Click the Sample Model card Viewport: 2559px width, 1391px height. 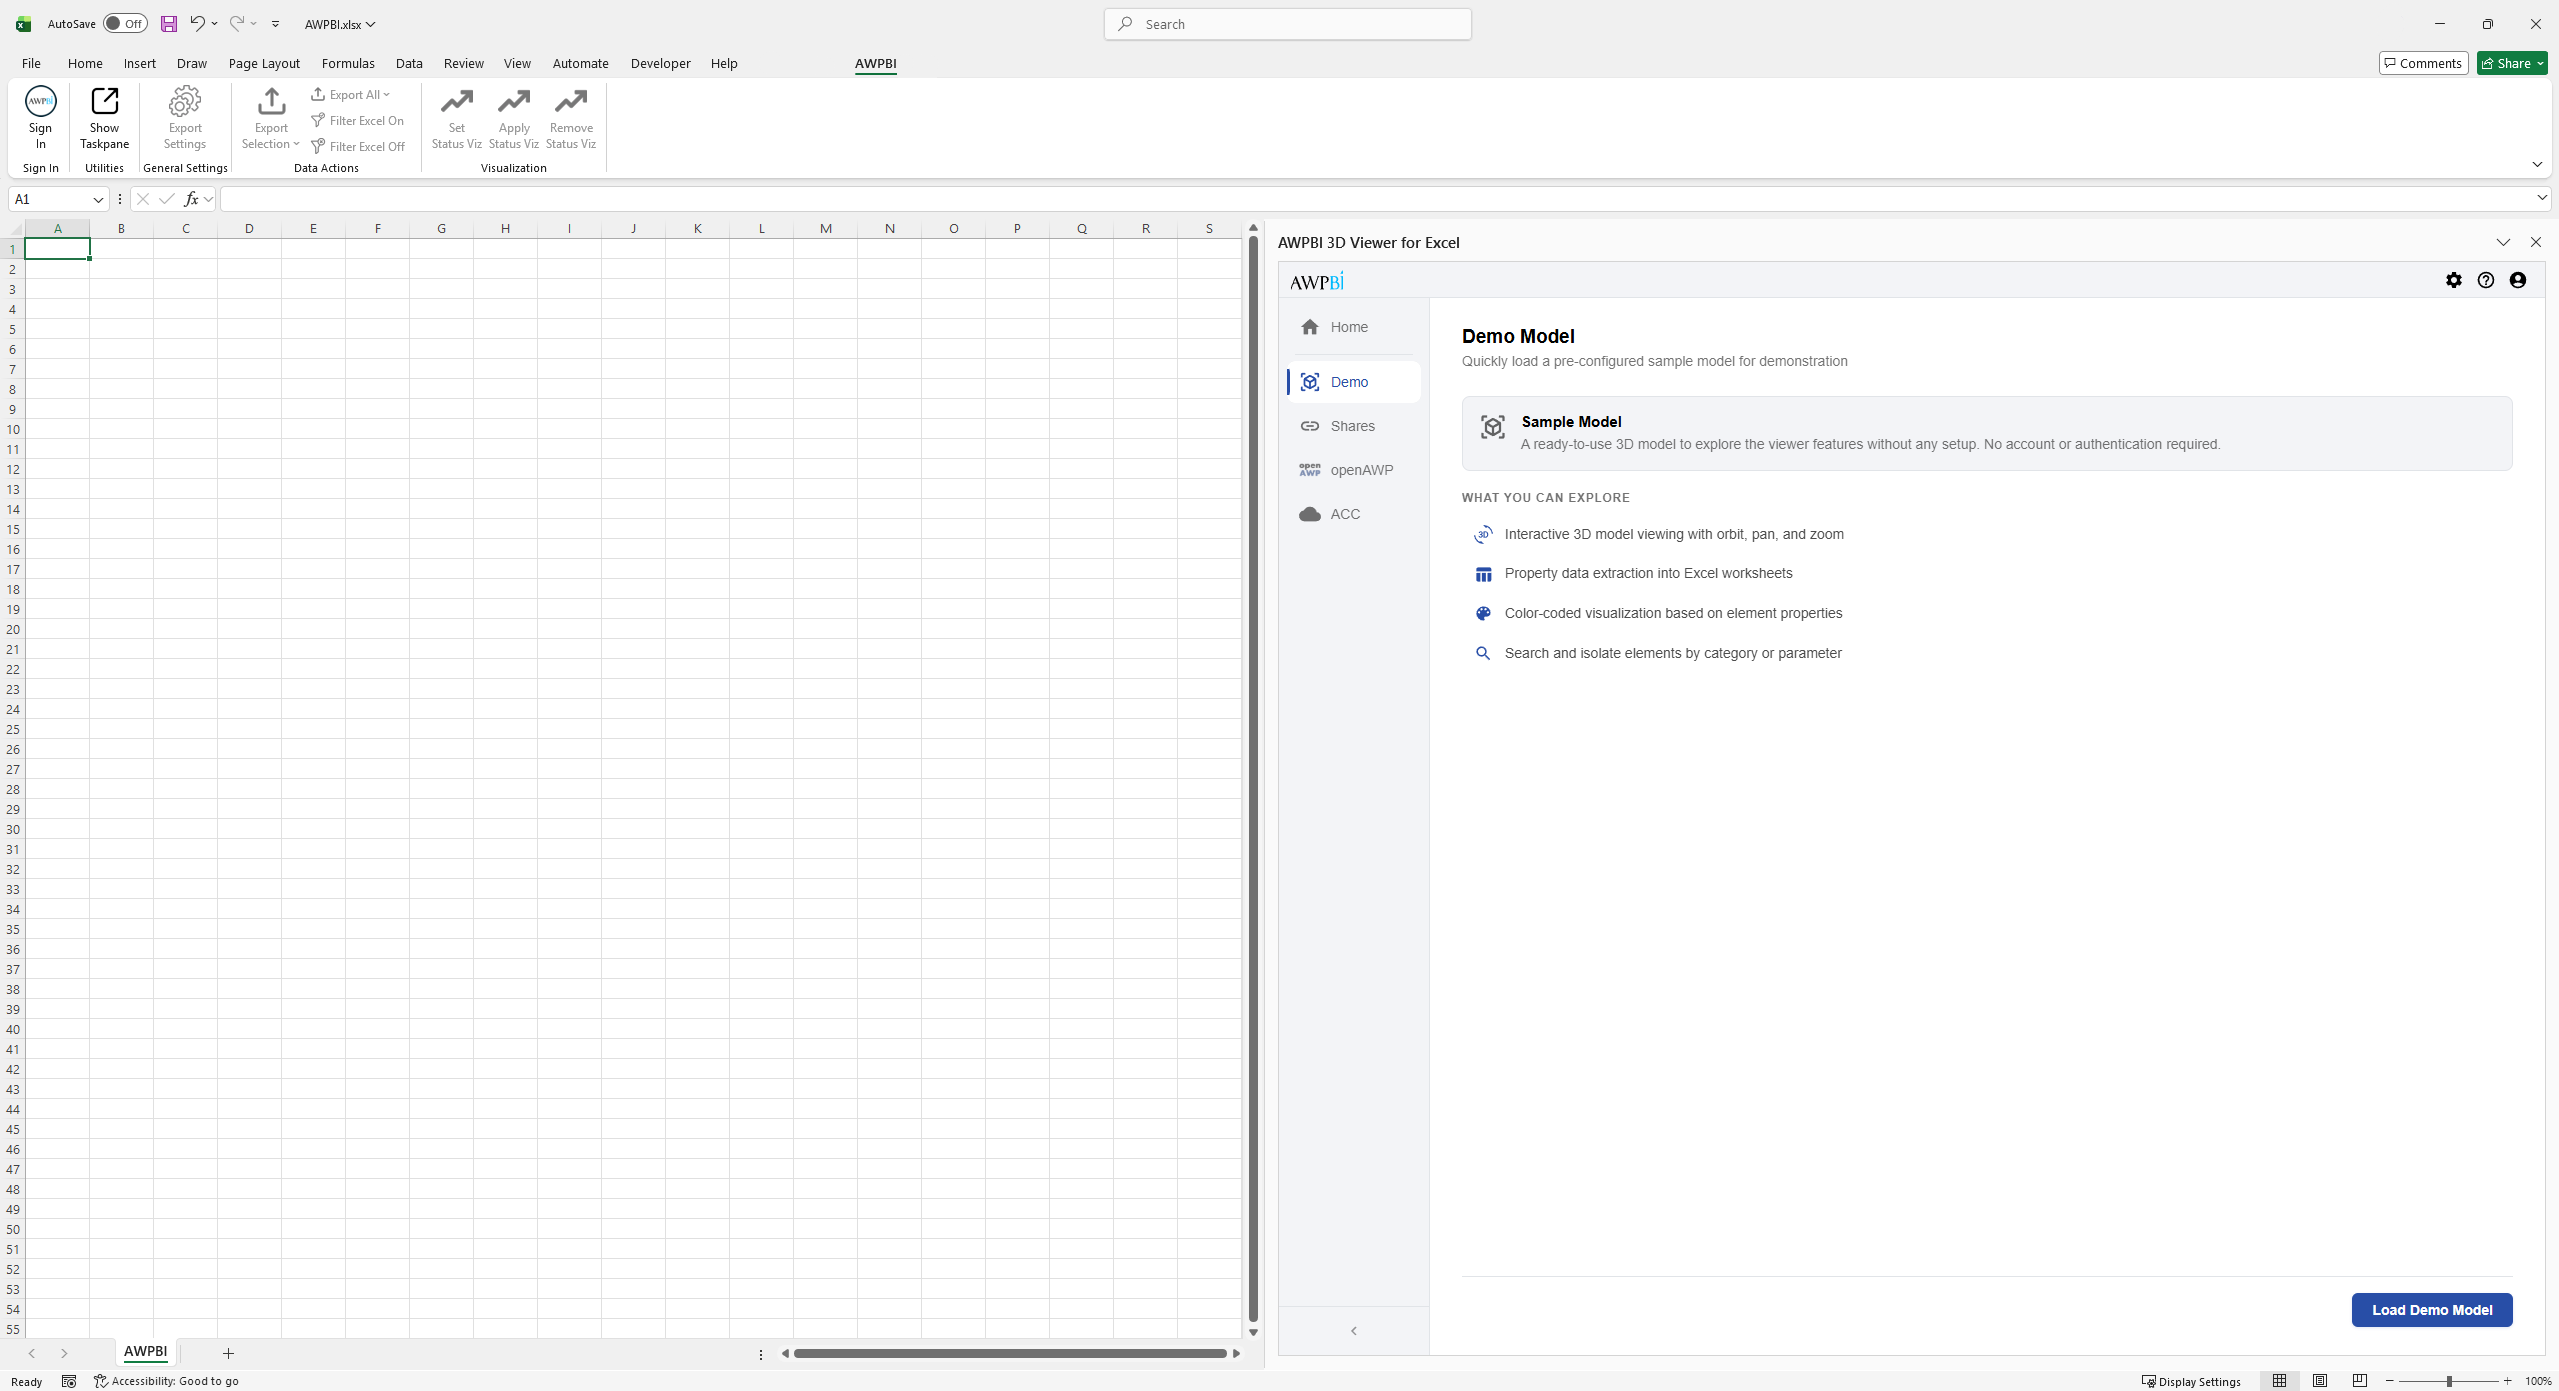(x=1986, y=433)
